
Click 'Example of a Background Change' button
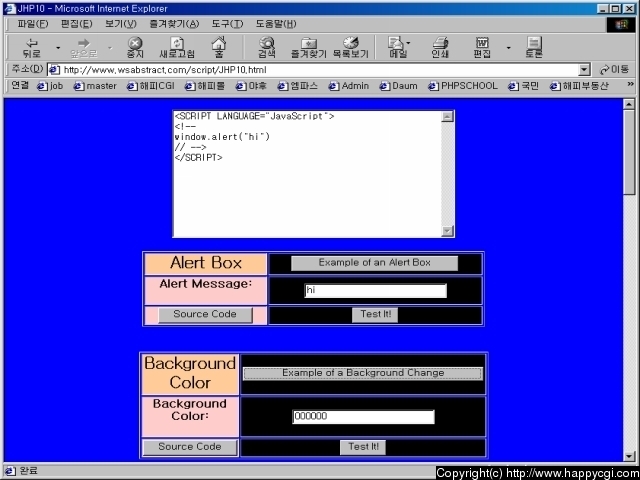(363, 373)
